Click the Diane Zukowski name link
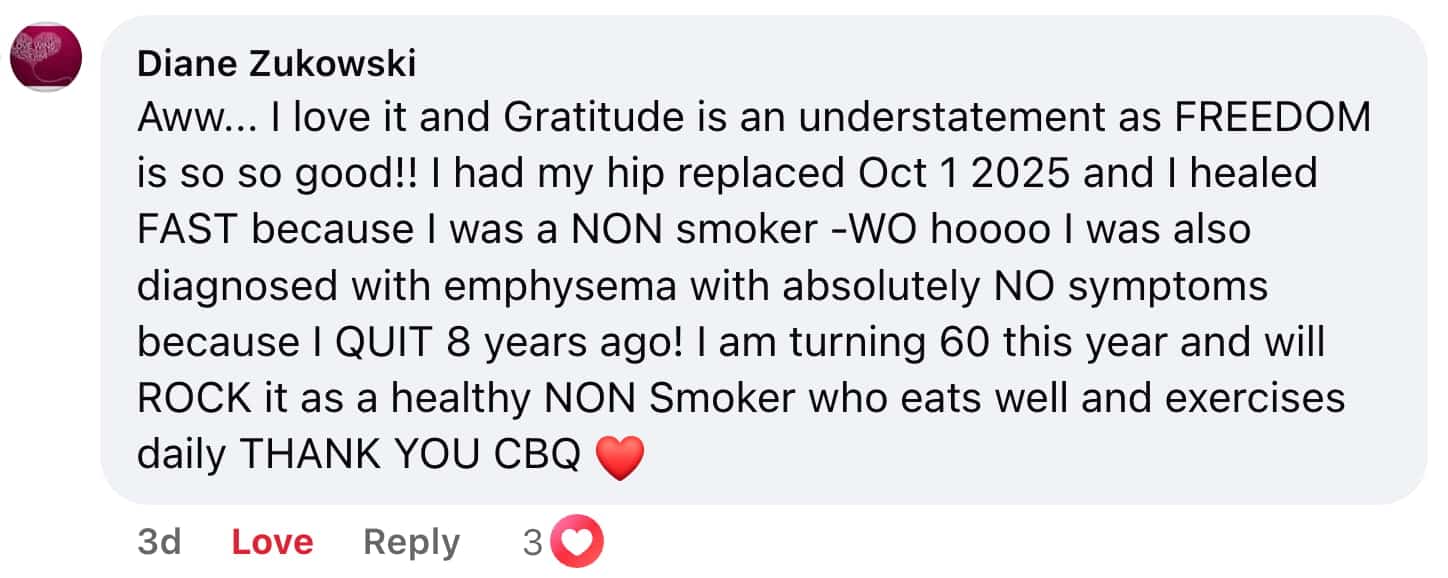Screen dimensions: 1448x578 (x=276, y=64)
